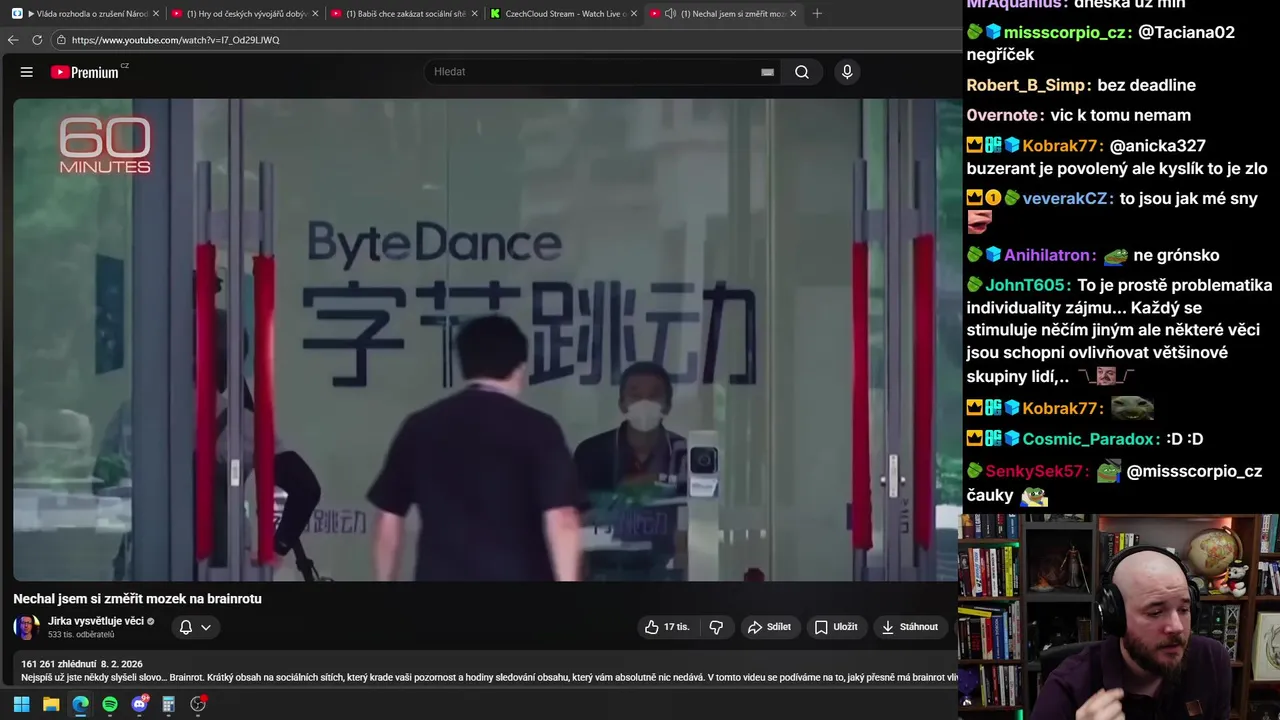Click the video title Nechal jsem si změřit mozek
The image size is (1280, 720).
[x=137, y=599]
